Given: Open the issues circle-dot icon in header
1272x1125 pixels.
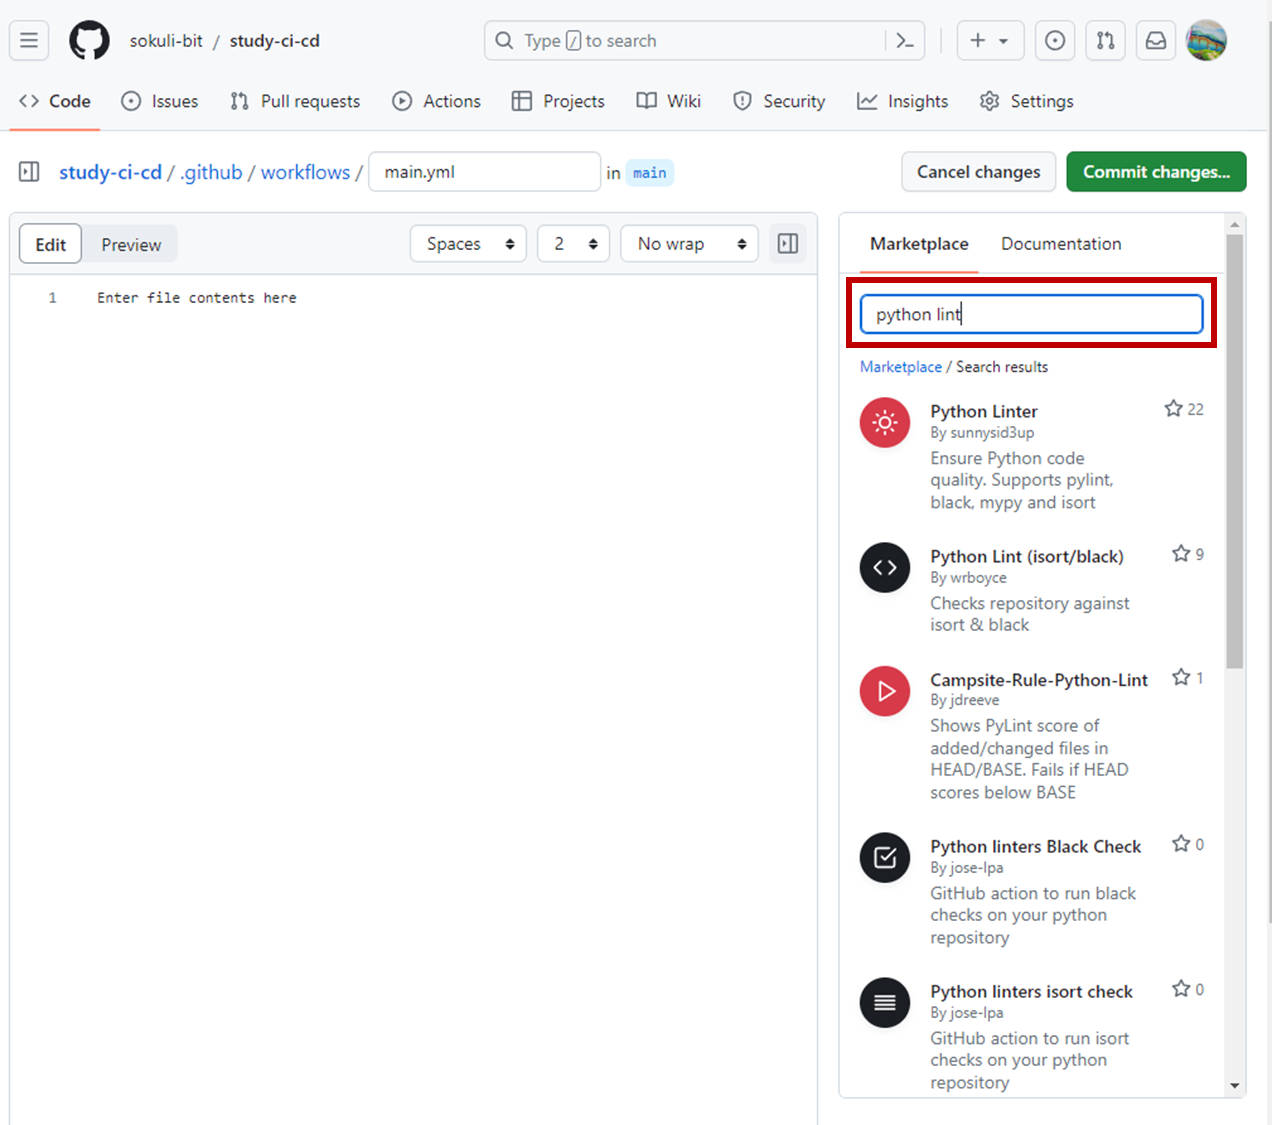Looking at the screenshot, I should 1055,41.
